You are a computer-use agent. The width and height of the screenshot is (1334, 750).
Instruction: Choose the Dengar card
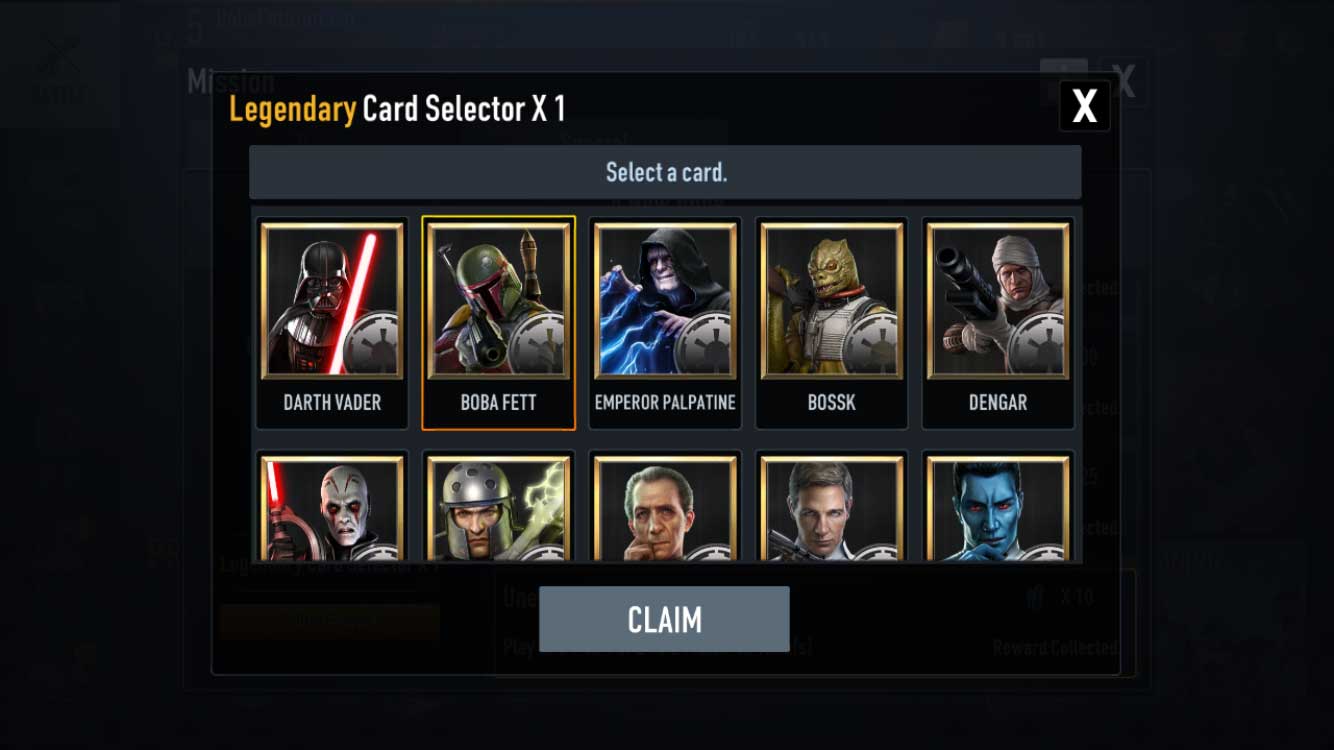click(998, 323)
